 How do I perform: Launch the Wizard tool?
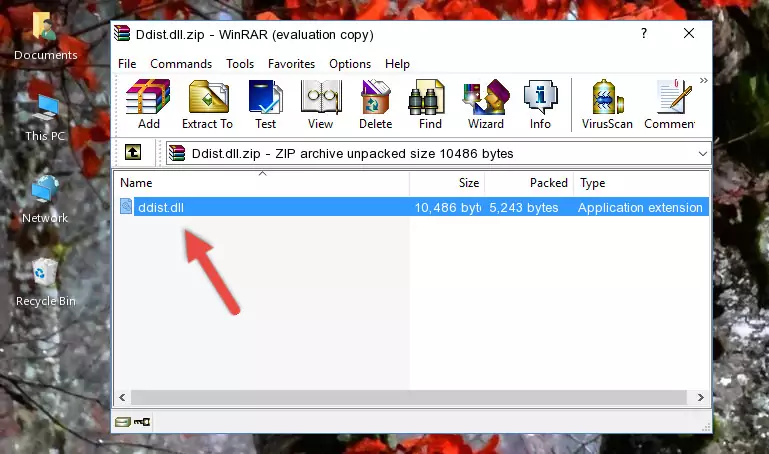[486, 104]
